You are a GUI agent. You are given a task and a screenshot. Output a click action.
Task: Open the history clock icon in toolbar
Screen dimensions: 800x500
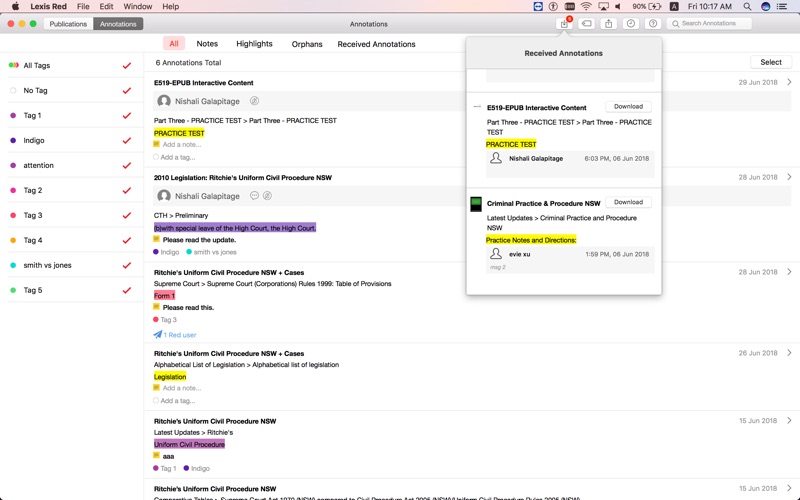[631, 23]
